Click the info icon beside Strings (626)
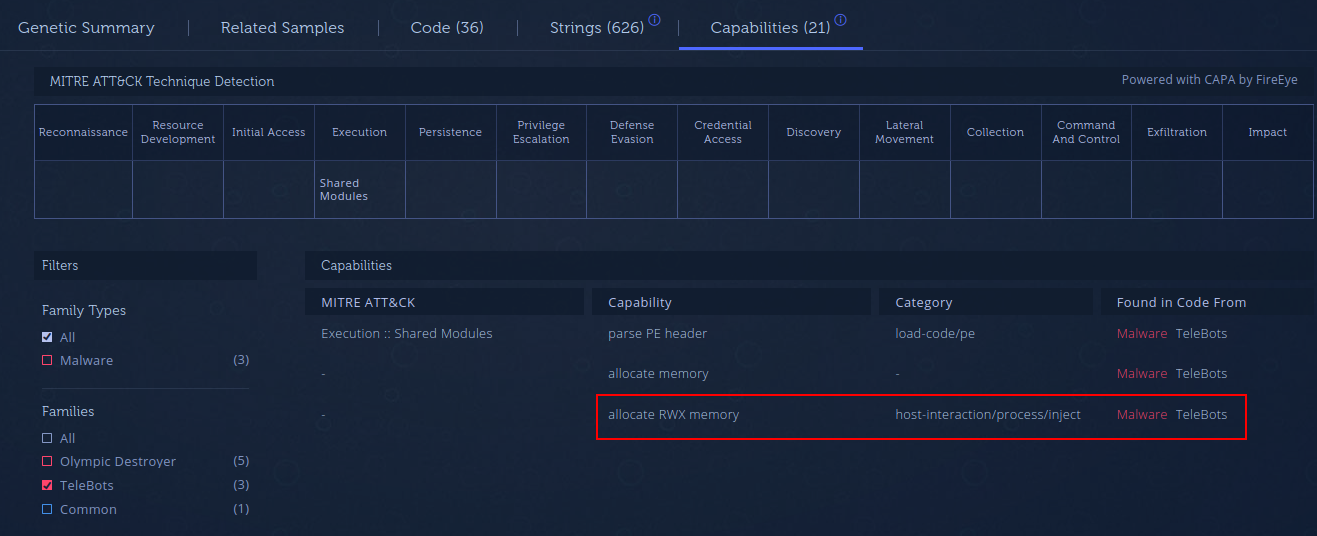 pos(654,20)
